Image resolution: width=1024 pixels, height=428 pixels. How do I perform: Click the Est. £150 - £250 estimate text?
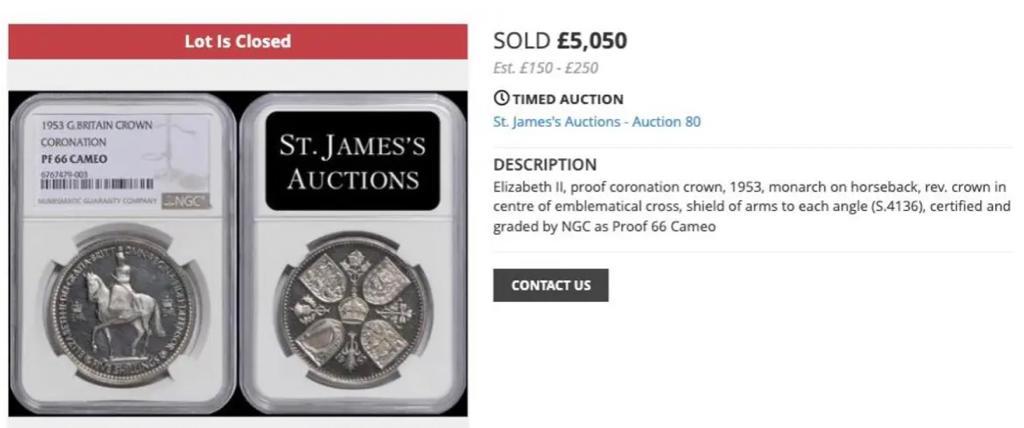(545, 68)
